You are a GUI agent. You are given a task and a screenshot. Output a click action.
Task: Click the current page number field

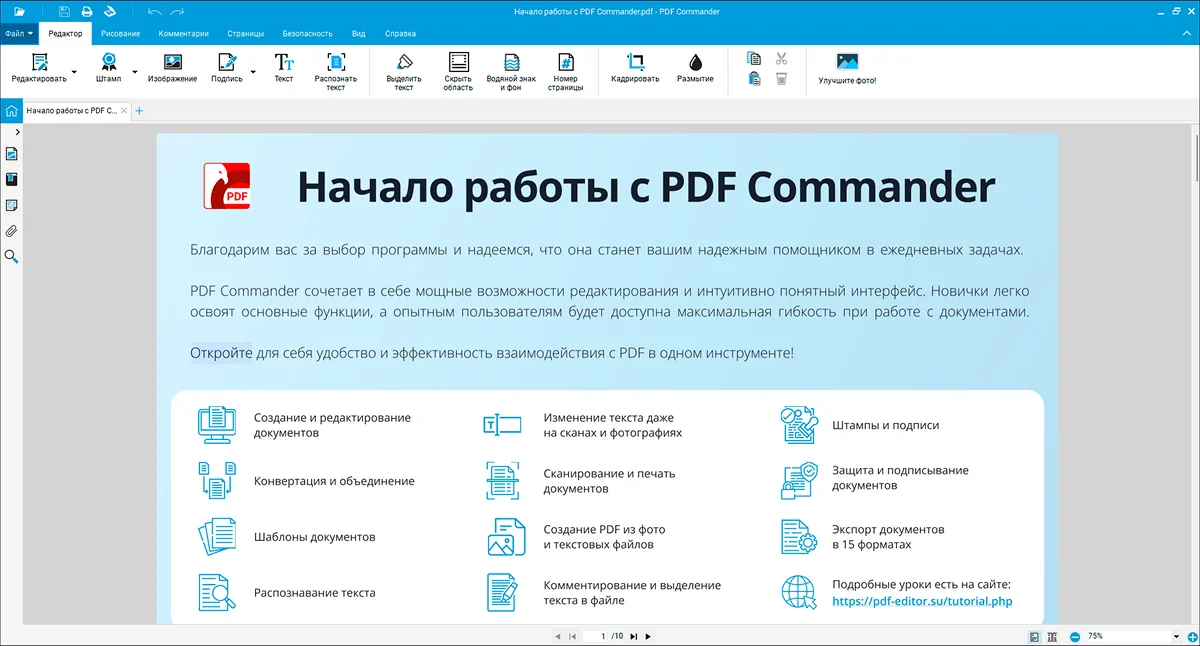click(596, 636)
